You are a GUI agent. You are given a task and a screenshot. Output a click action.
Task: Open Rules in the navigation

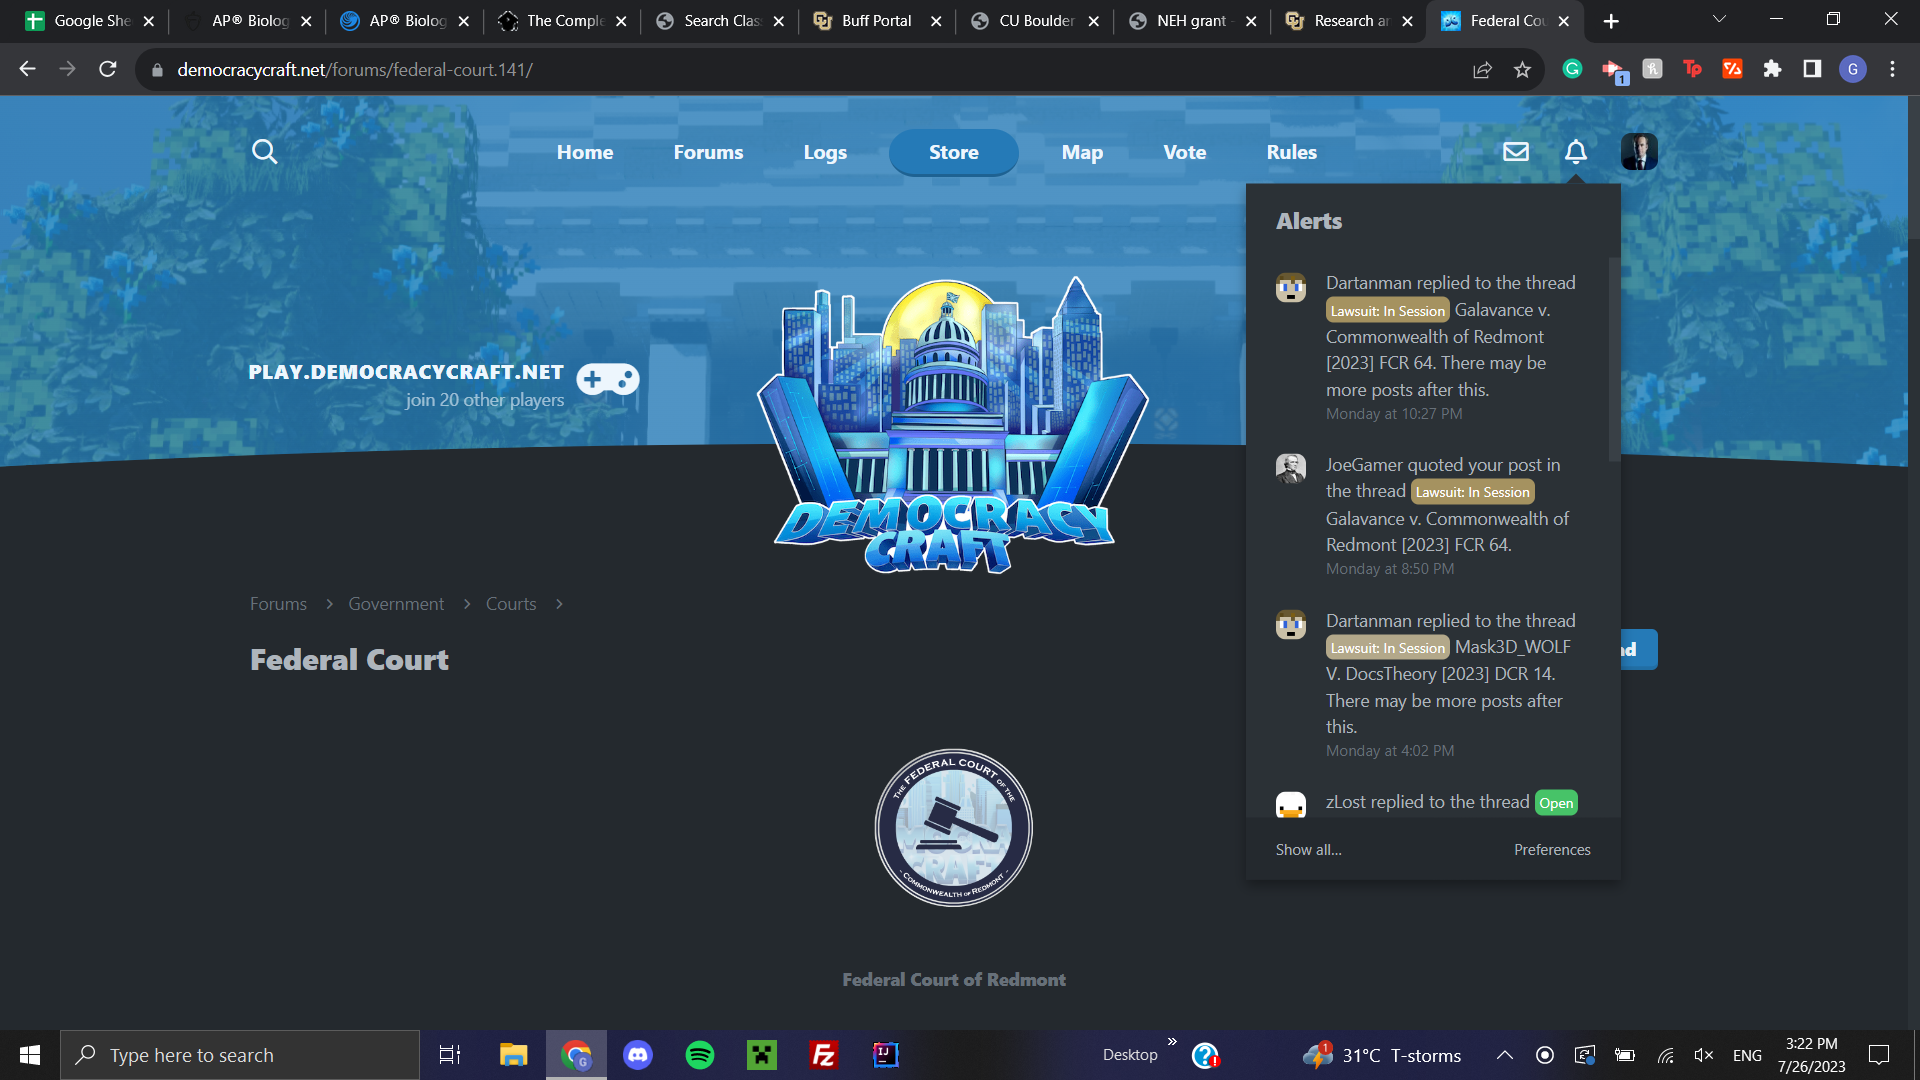(x=1292, y=152)
